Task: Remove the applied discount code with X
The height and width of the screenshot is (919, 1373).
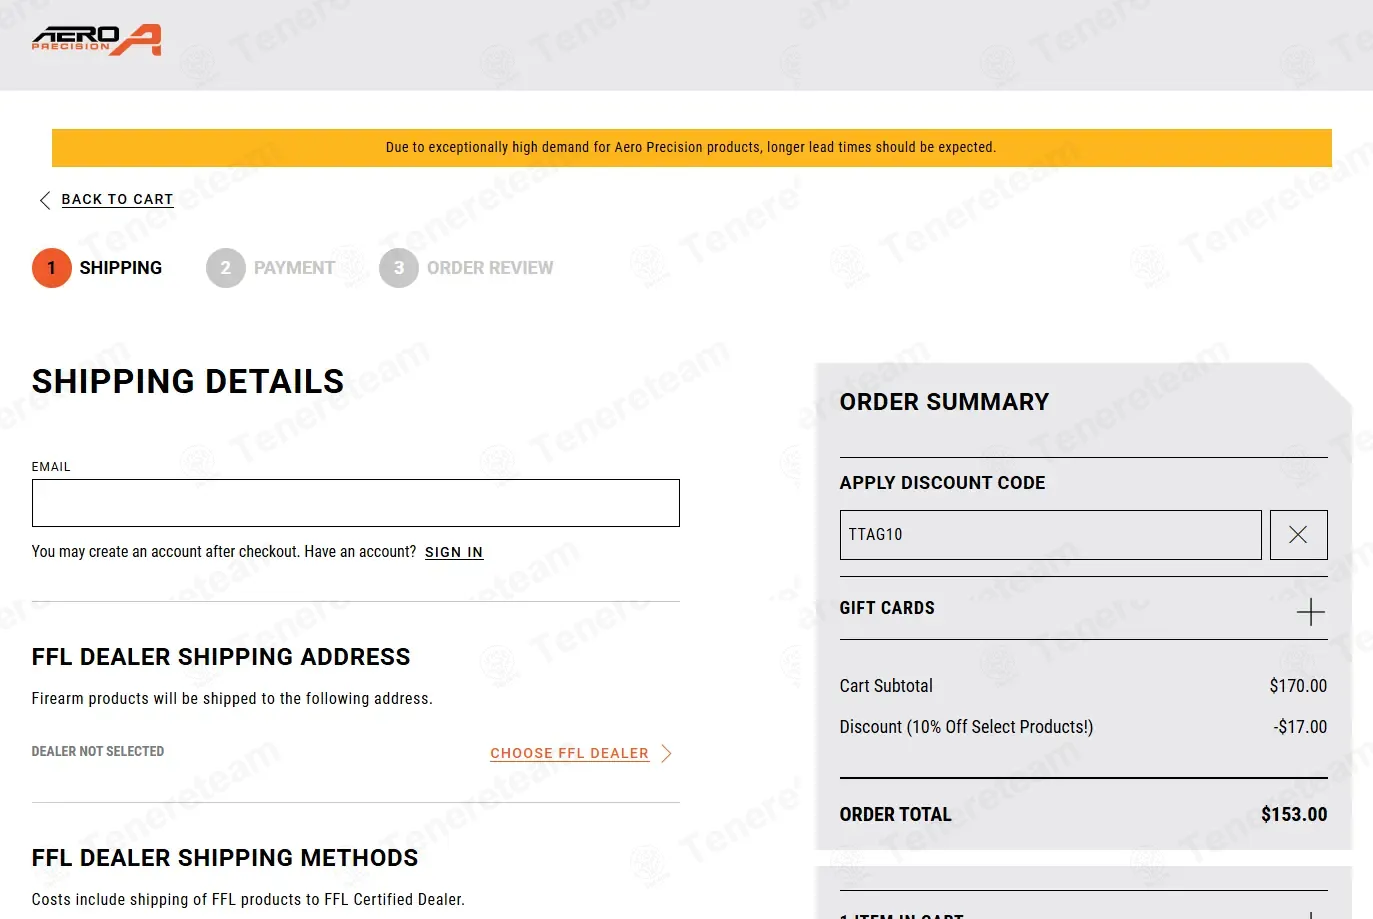Action: [1298, 535]
